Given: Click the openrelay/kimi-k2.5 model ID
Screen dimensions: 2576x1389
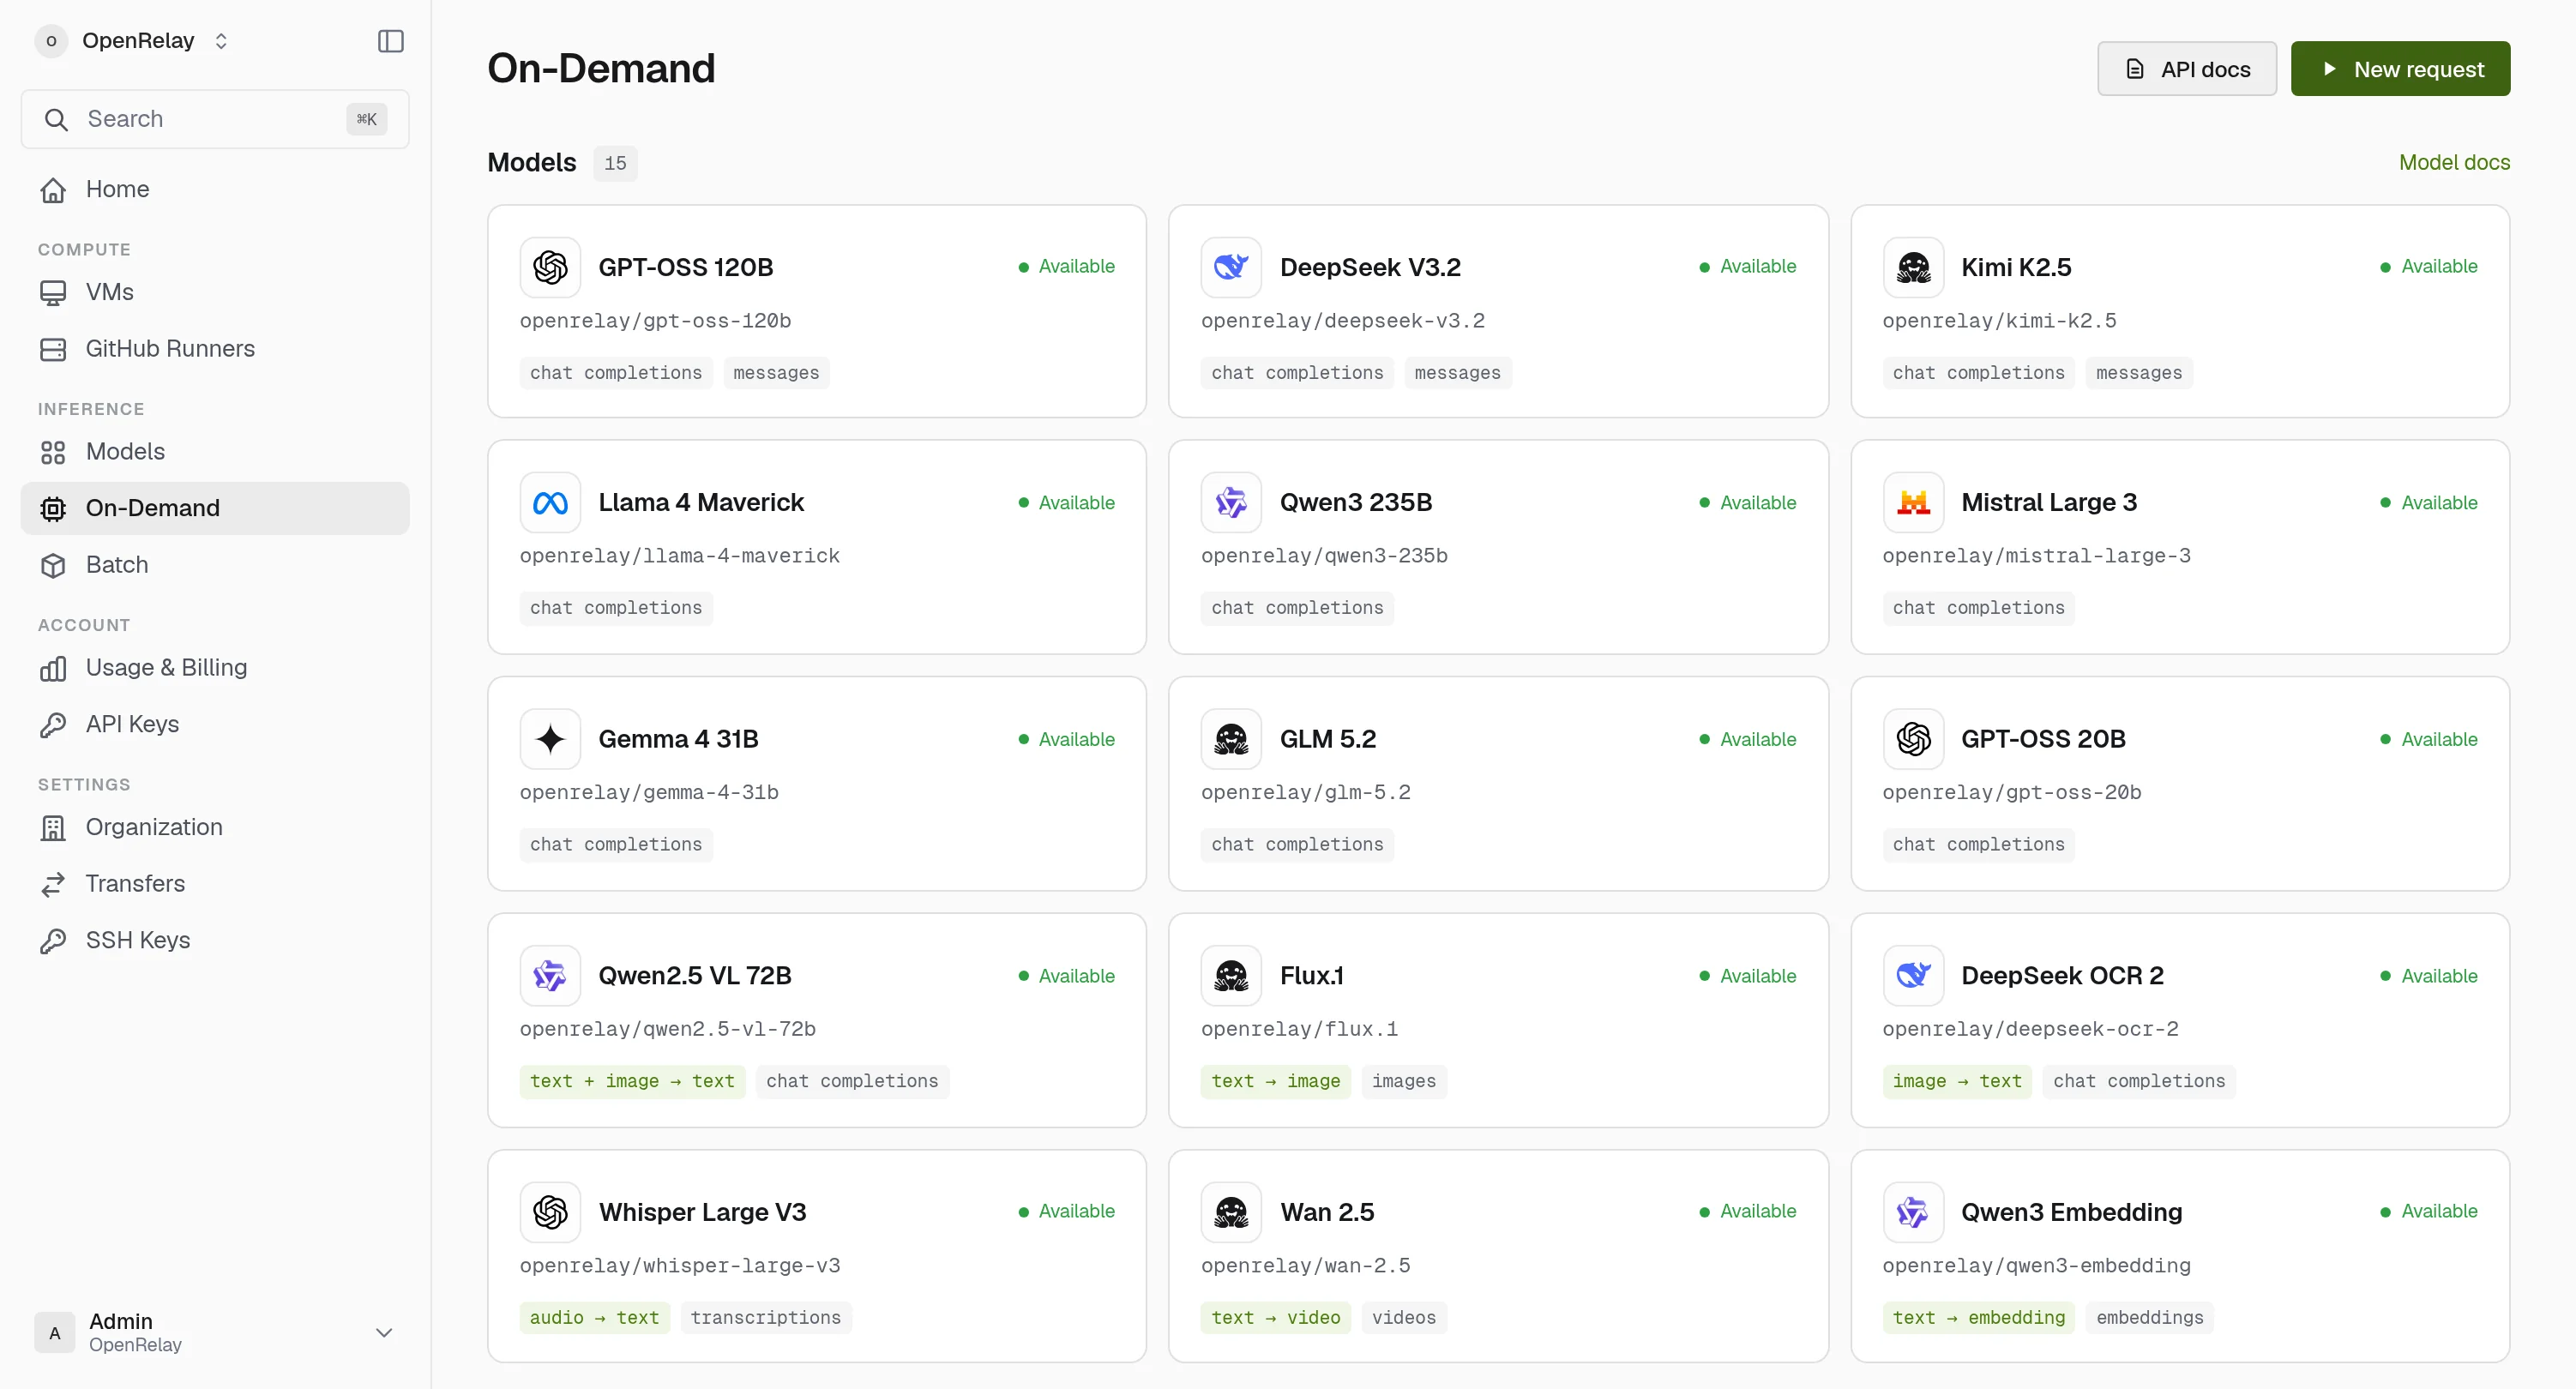Looking at the screenshot, I should (1998, 321).
